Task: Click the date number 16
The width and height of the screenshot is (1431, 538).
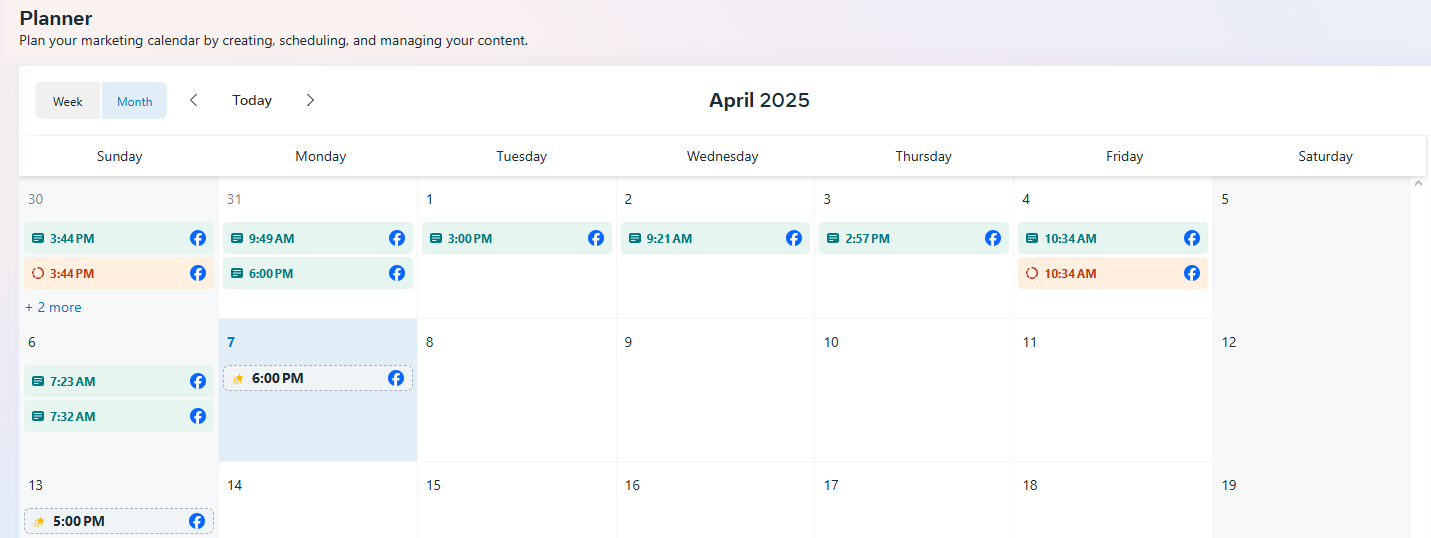Action: pyautogui.click(x=632, y=485)
